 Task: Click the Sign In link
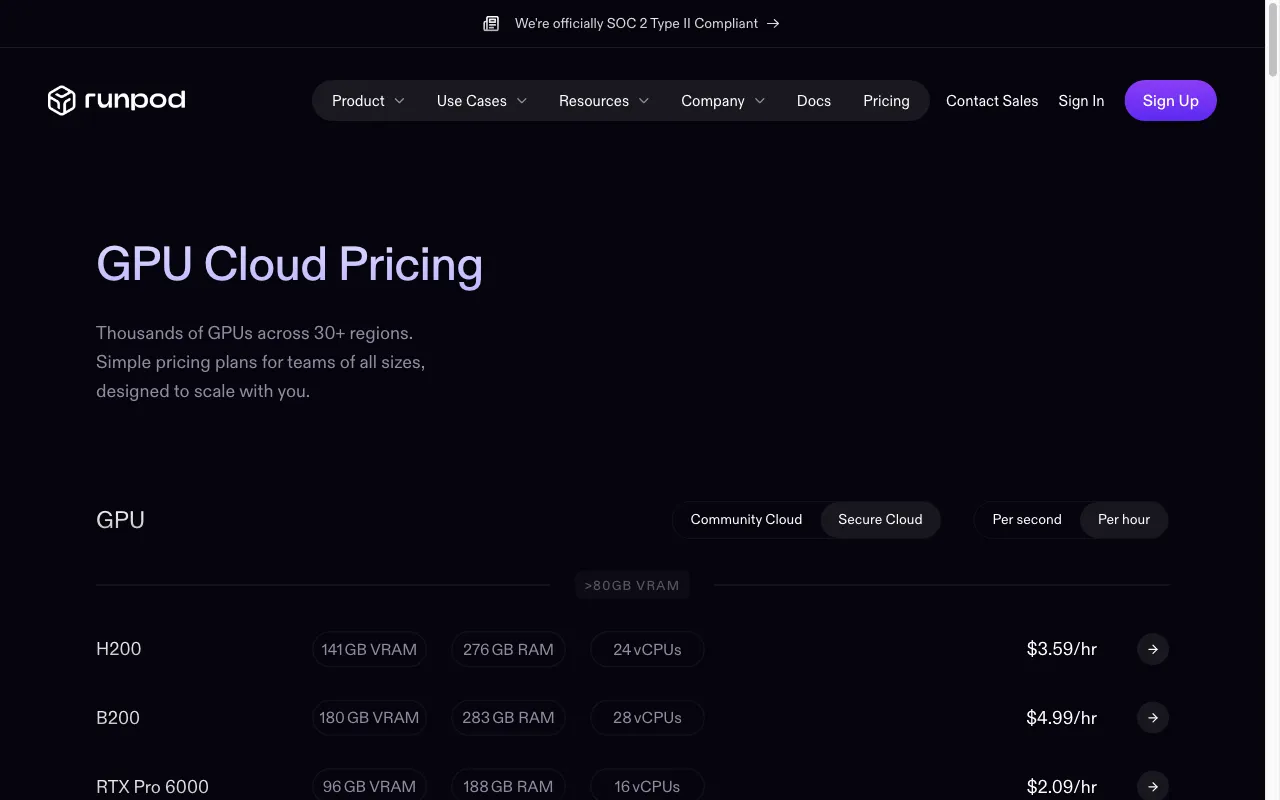1081,101
